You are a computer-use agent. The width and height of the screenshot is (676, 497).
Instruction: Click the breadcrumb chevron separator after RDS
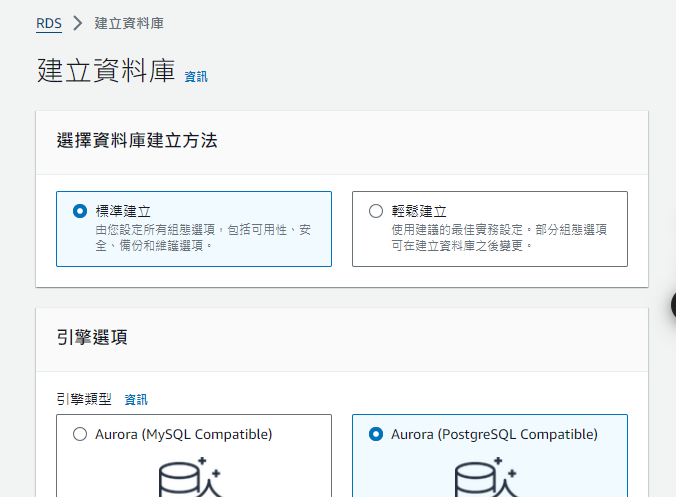tap(78, 23)
